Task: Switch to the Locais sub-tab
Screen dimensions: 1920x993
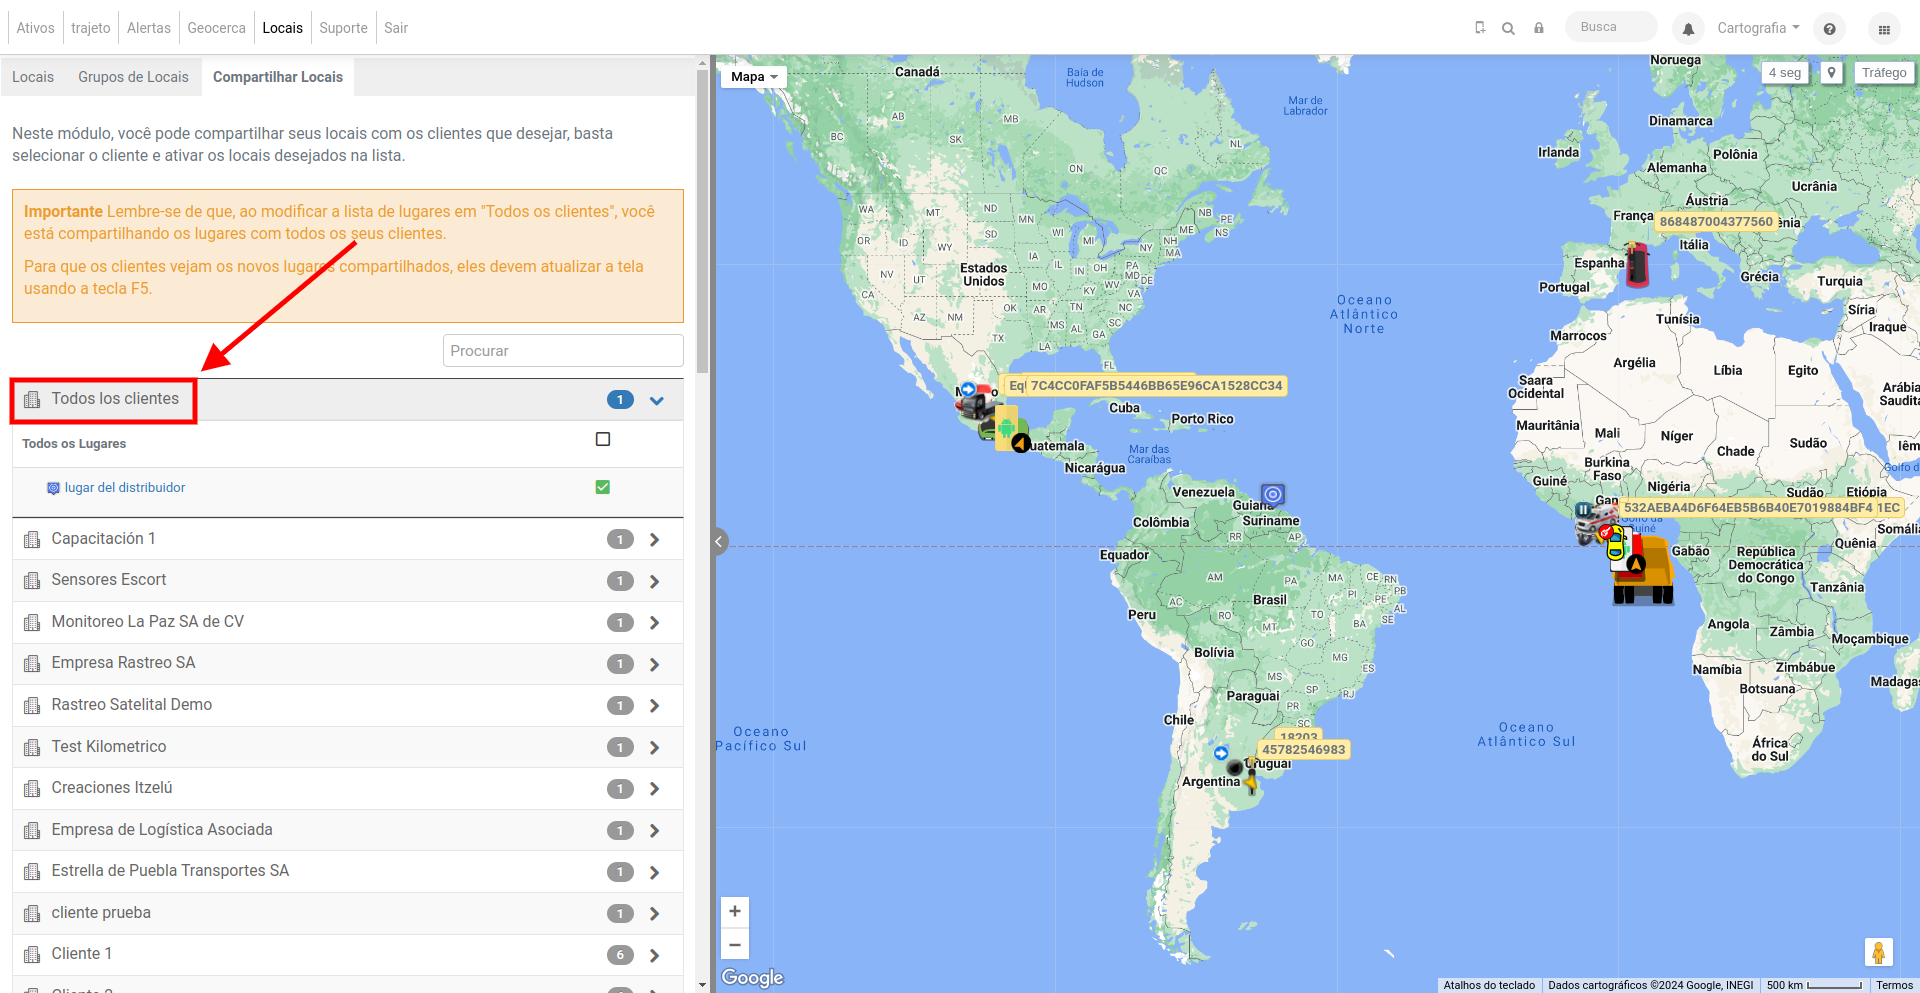Action: coord(33,77)
